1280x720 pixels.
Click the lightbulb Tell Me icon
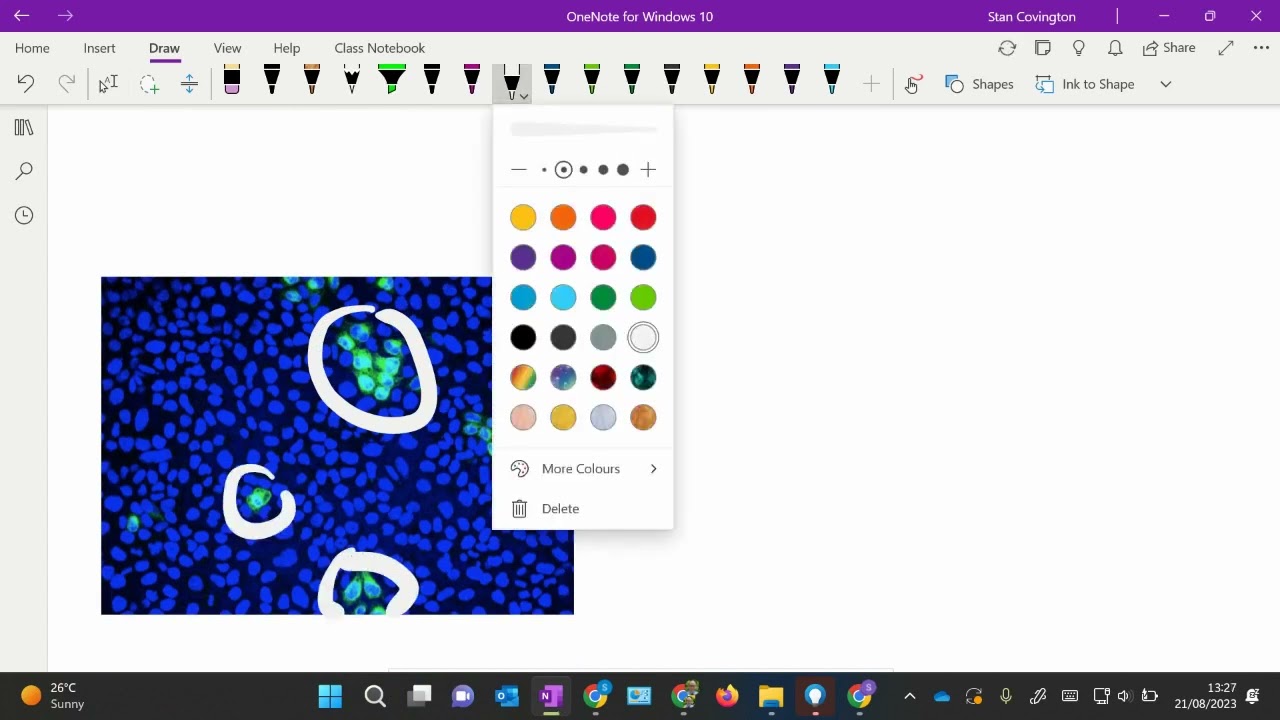[1079, 48]
